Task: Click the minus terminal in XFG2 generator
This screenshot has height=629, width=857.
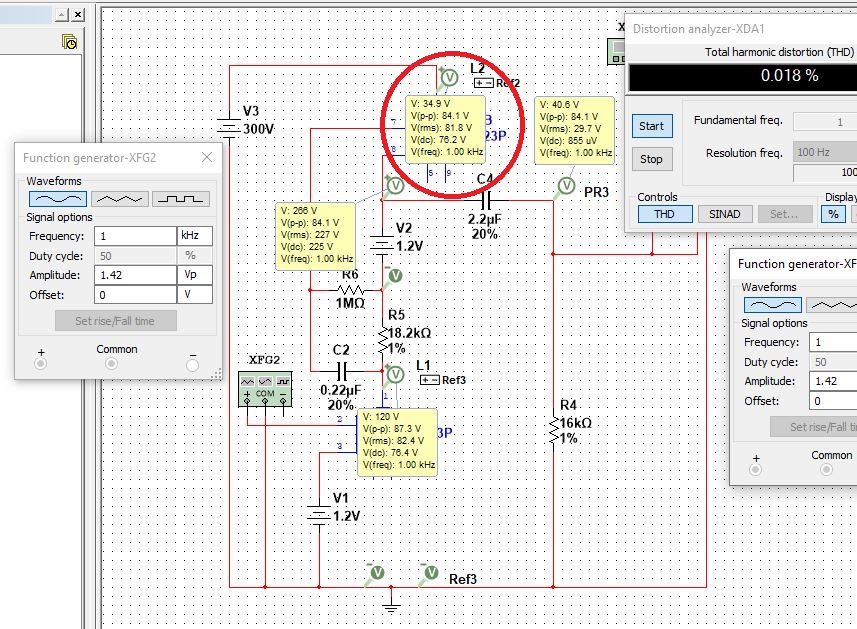Action: point(192,365)
